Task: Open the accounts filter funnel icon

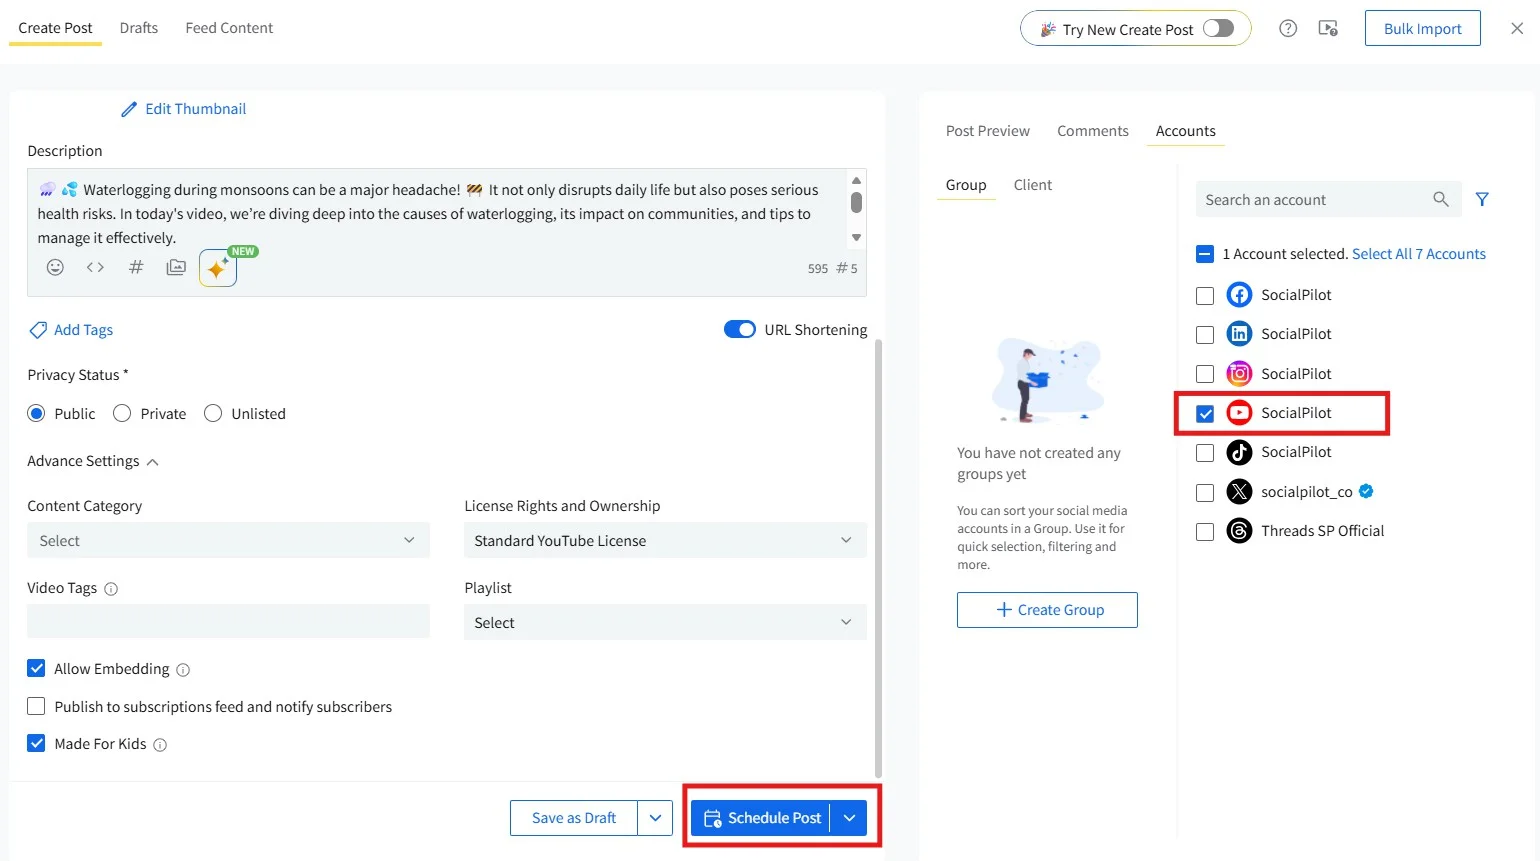Action: [1482, 199]
